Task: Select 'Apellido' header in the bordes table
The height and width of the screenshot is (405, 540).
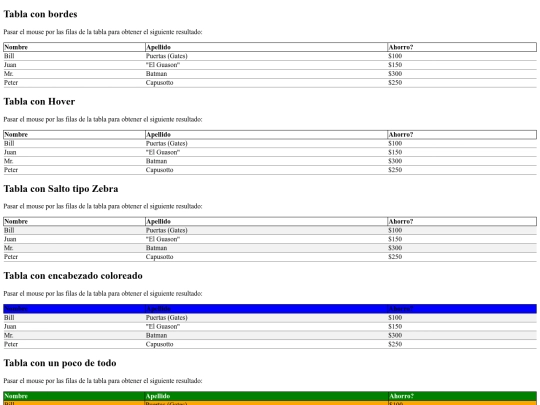Action: (158, 47)
